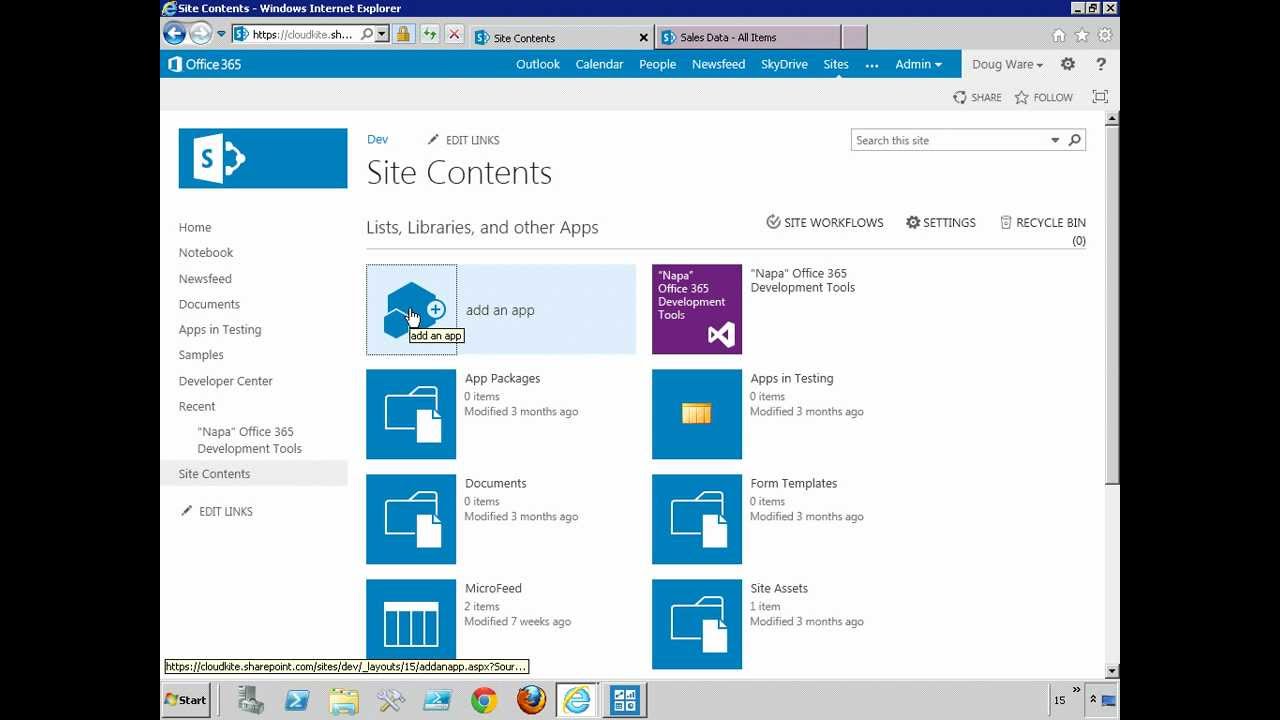Expand the Admin dropdown menu
Viewport: 1280px width, 720px height.
tap(918, 64)
